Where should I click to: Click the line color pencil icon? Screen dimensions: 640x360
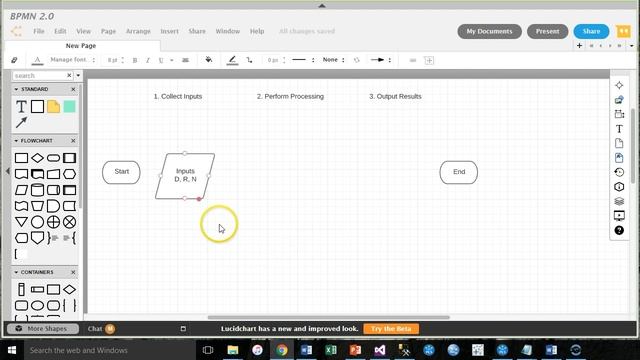pyautogui.click(x=232, y=60)
